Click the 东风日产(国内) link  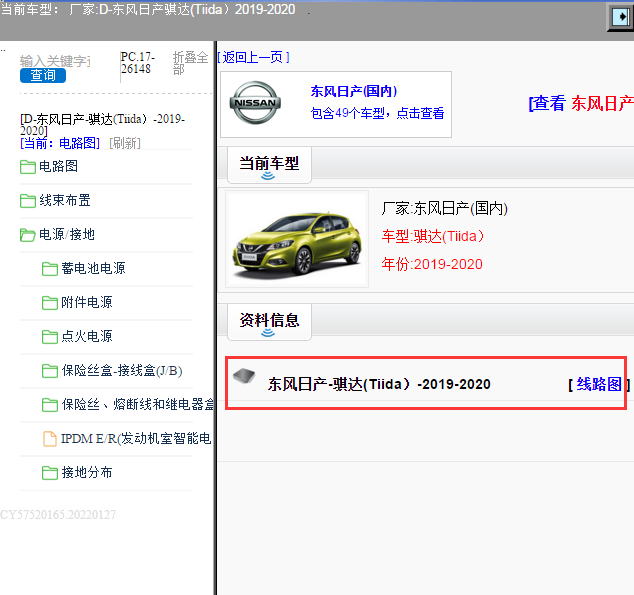[x=354, y=91]
